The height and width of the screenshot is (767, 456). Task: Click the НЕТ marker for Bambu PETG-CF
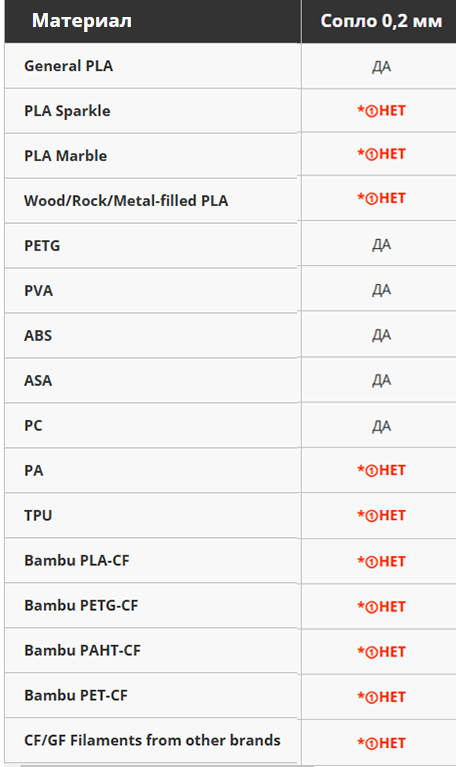click(x=381, y=607)
